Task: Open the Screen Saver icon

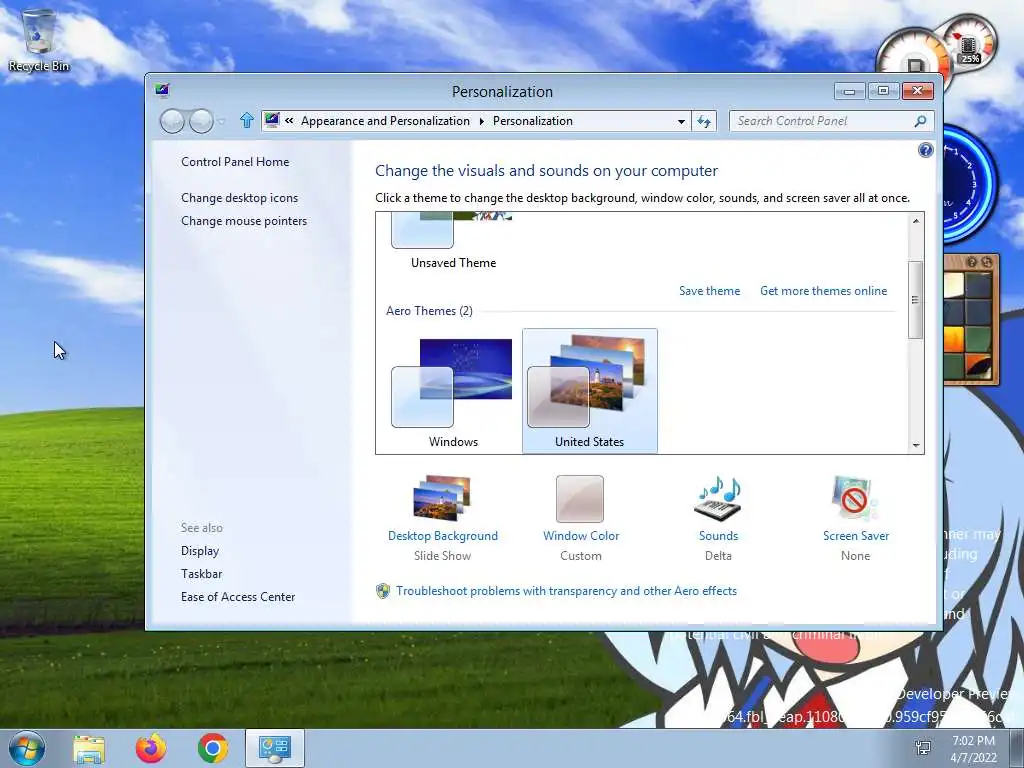Action: click(855, 499)
